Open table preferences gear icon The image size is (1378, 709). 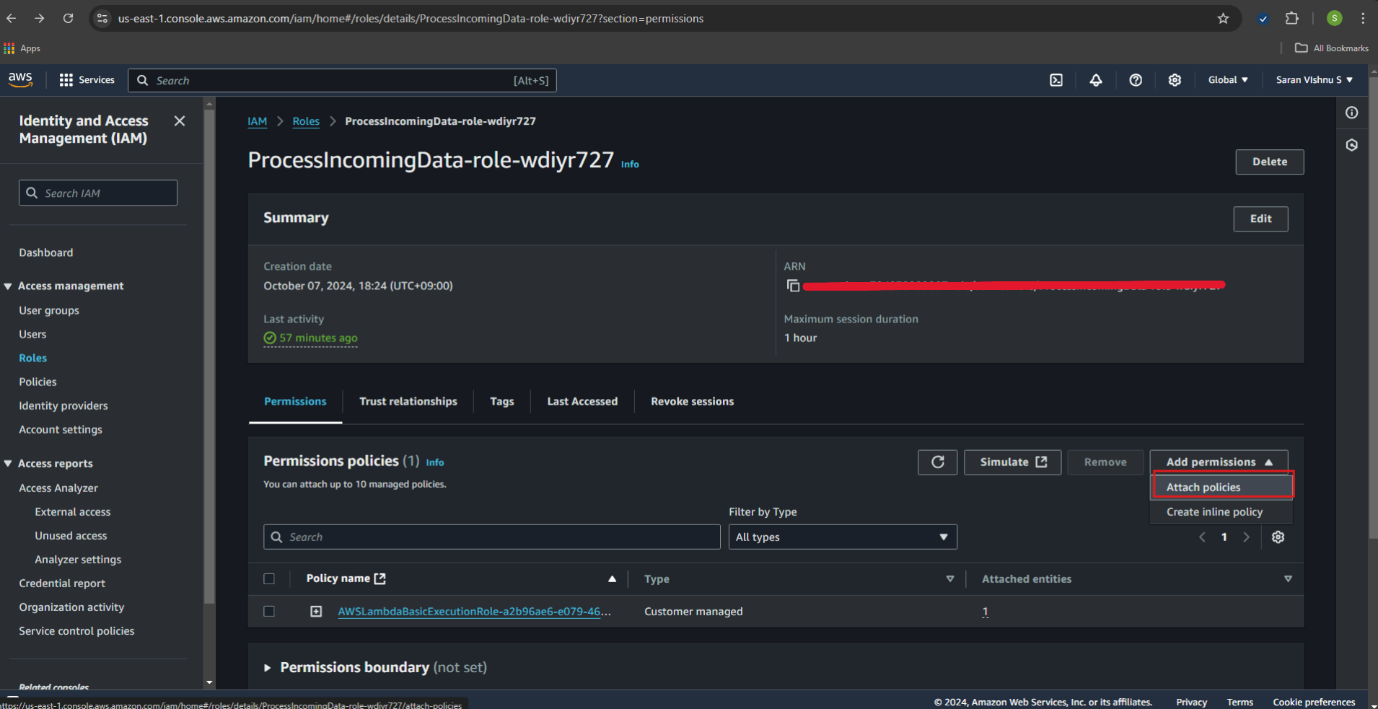(1278, 537)
